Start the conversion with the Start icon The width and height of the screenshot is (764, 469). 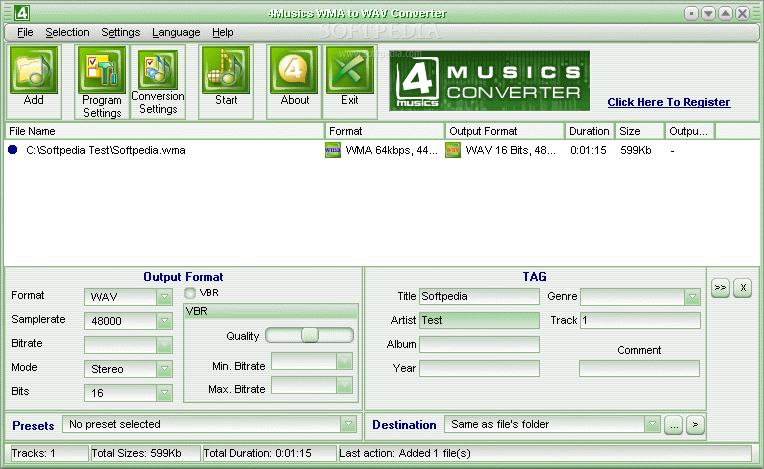(226, 70)
